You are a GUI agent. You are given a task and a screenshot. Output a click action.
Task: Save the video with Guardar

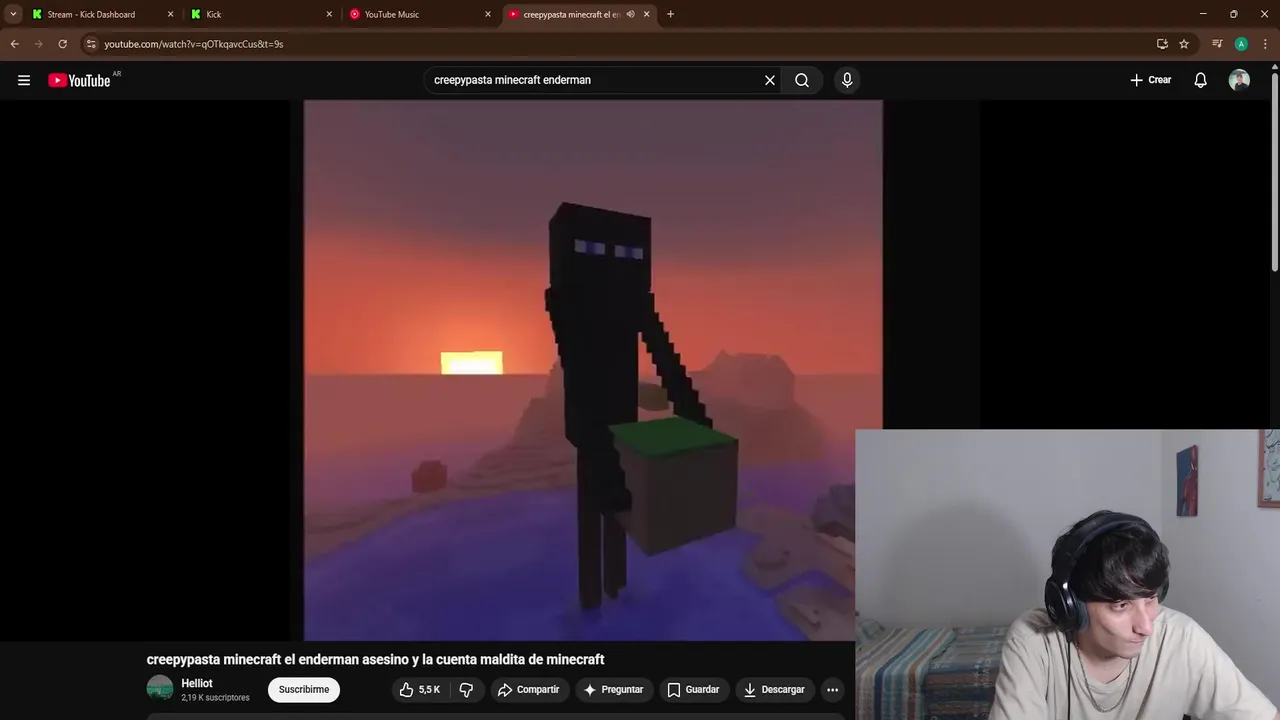click(693, 689)
